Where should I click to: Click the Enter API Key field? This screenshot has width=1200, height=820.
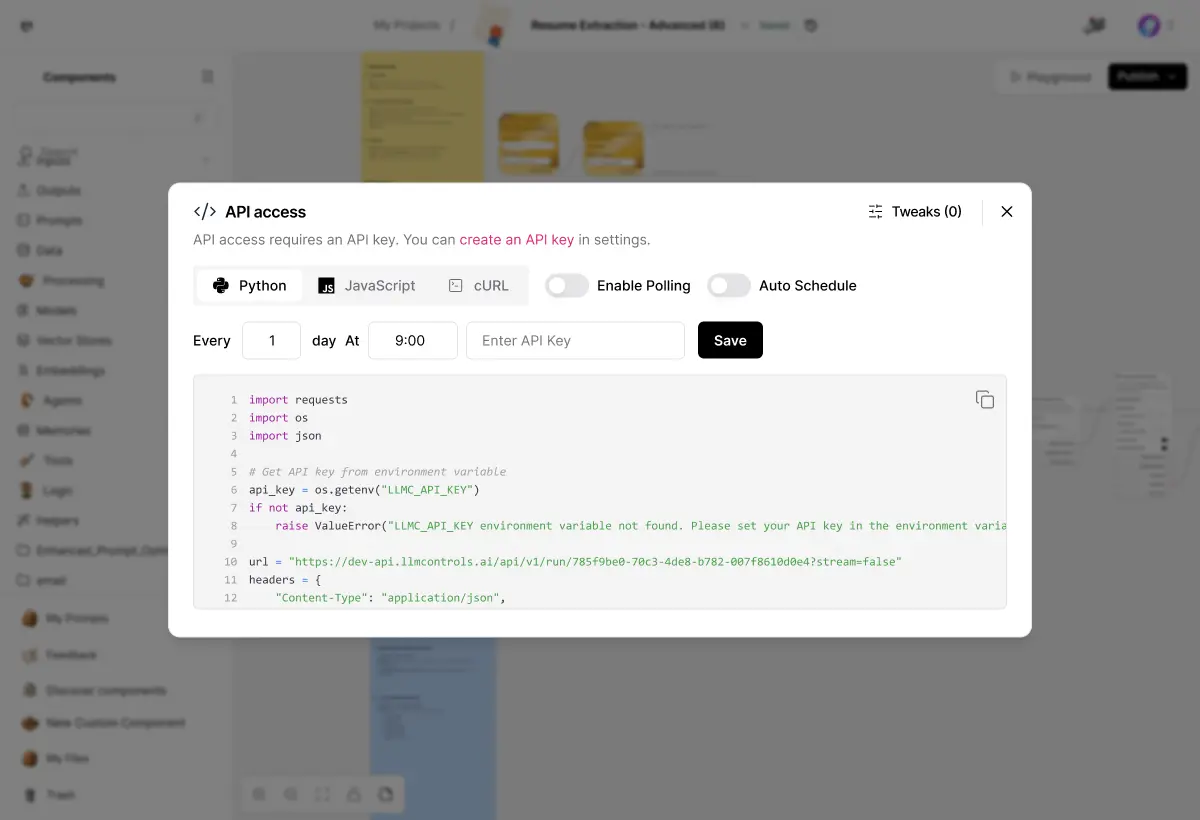tap(575, 340)
